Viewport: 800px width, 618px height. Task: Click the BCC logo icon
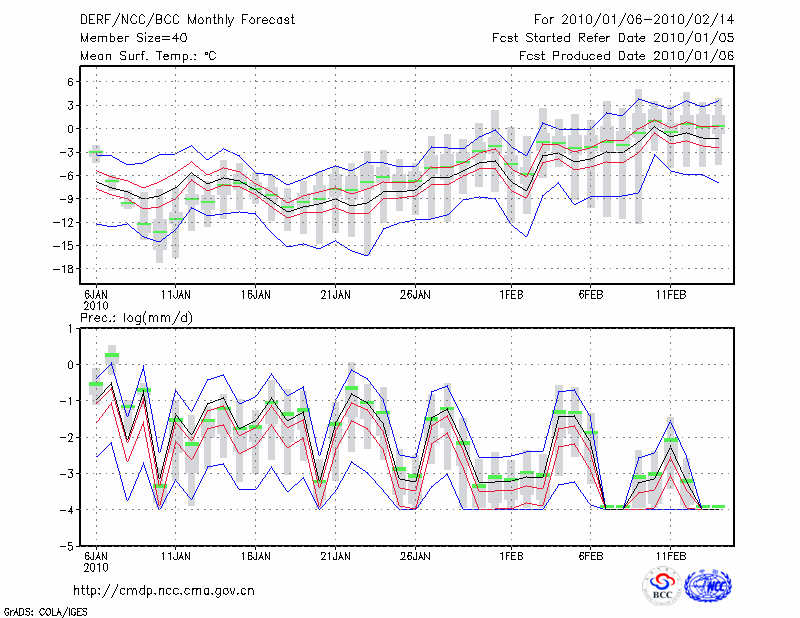tap(662, 585)
